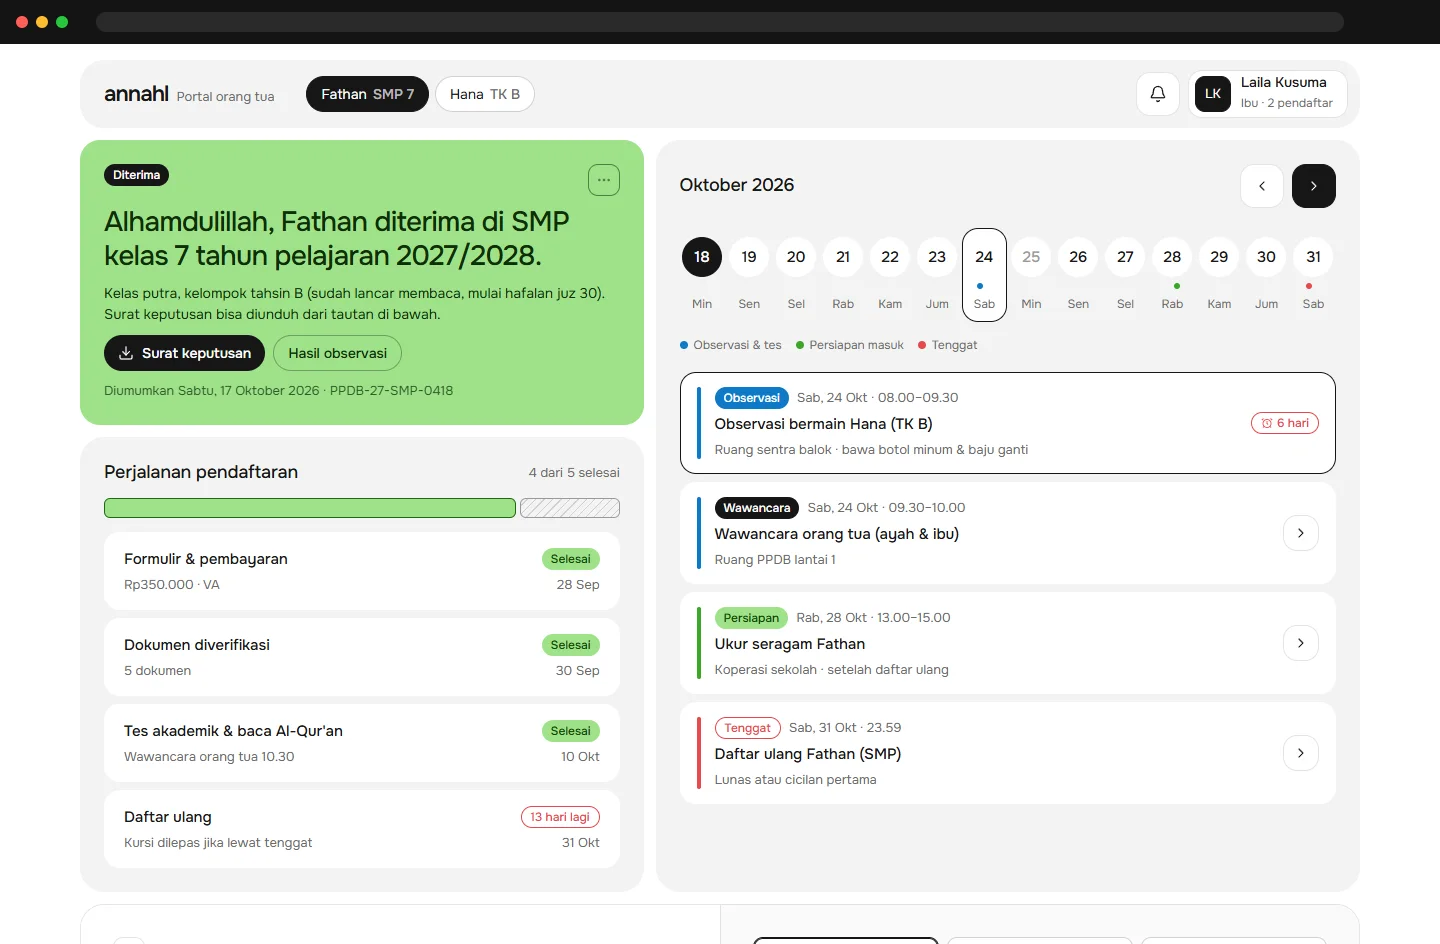The height and width of the screenshot is (944, 1440).
Task: Click the Observasi & tes legend label
Action: point(737,345)
